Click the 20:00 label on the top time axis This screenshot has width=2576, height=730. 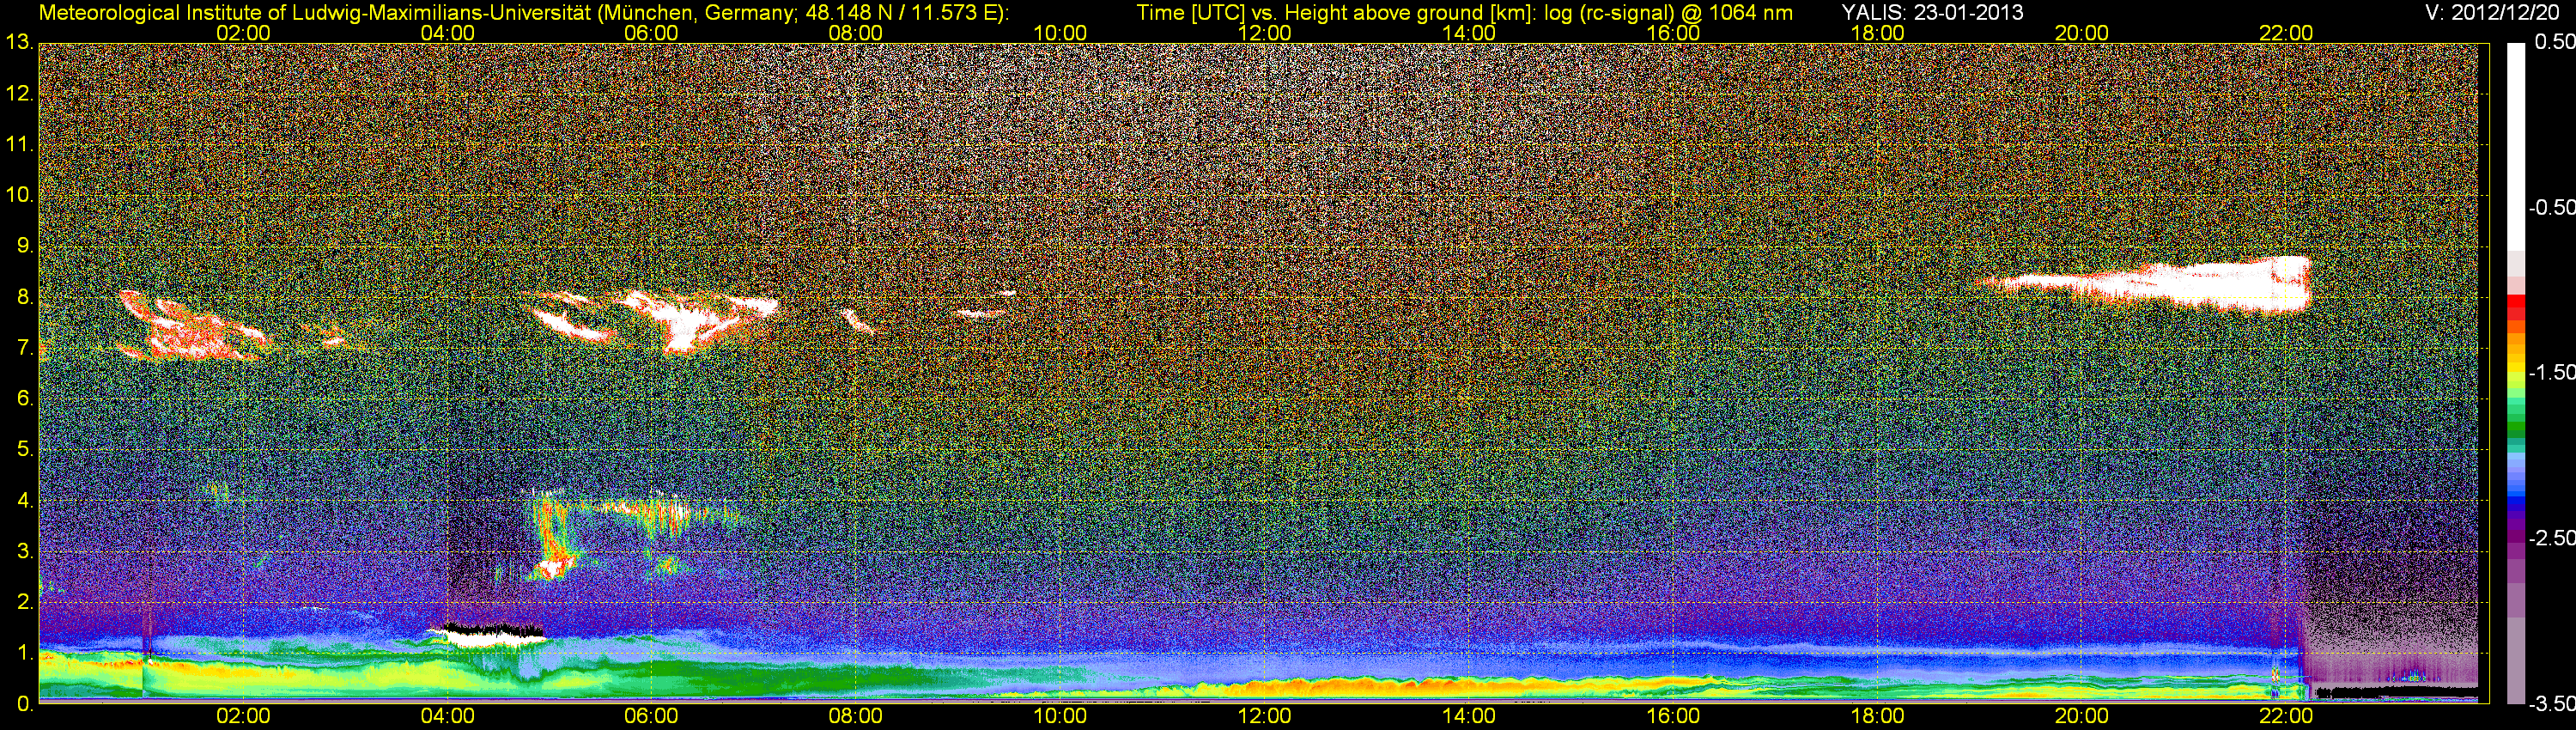click(2082, 33)
